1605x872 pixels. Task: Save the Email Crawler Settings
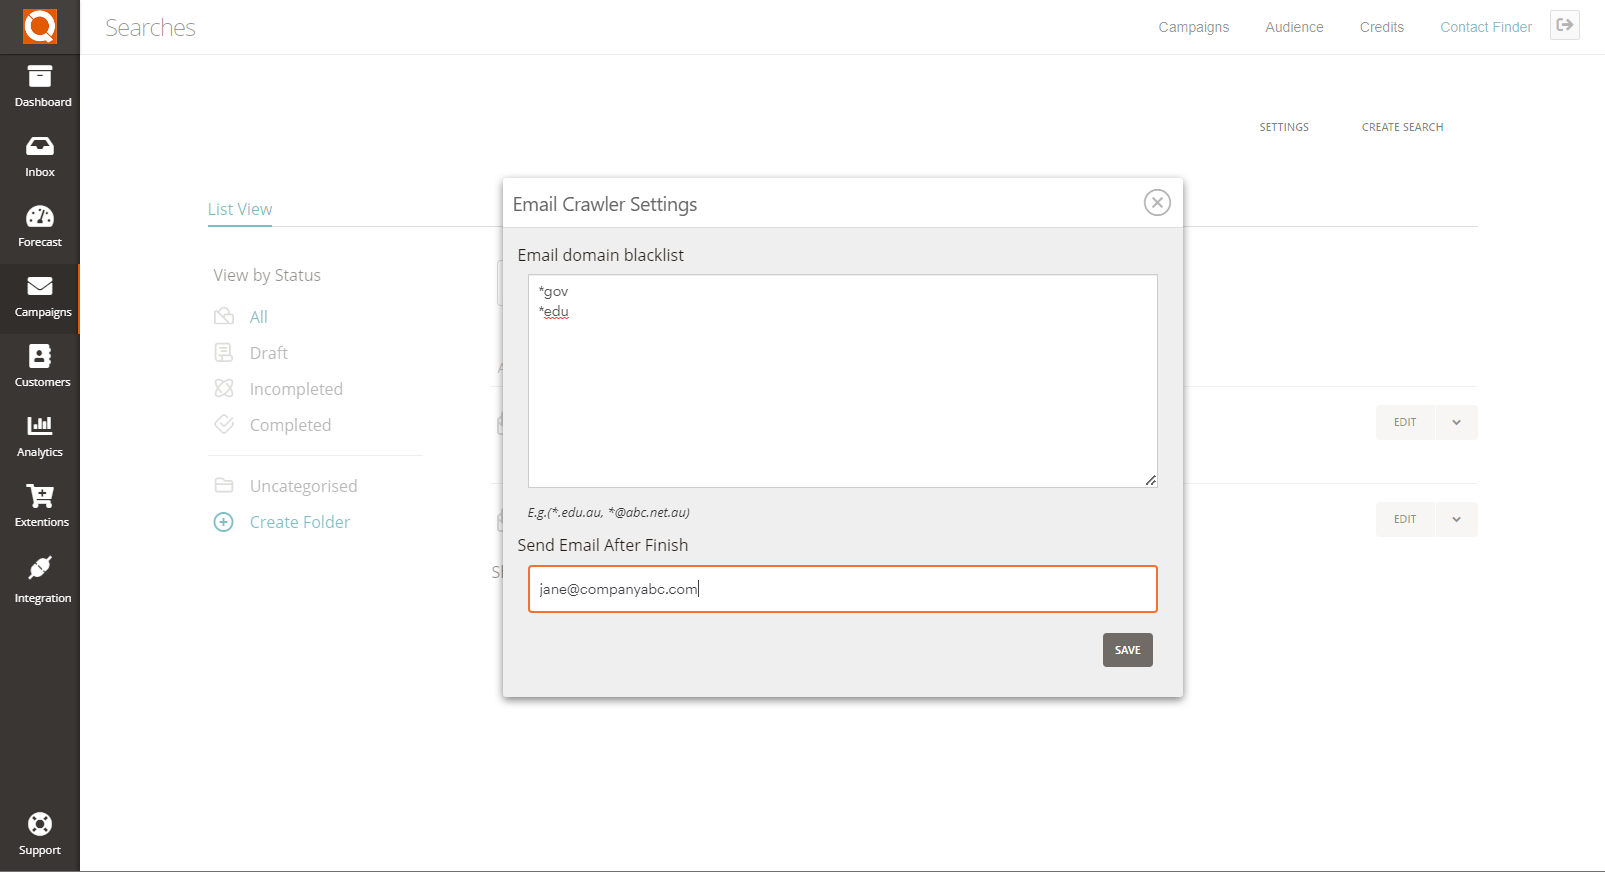coord(1128,650)
